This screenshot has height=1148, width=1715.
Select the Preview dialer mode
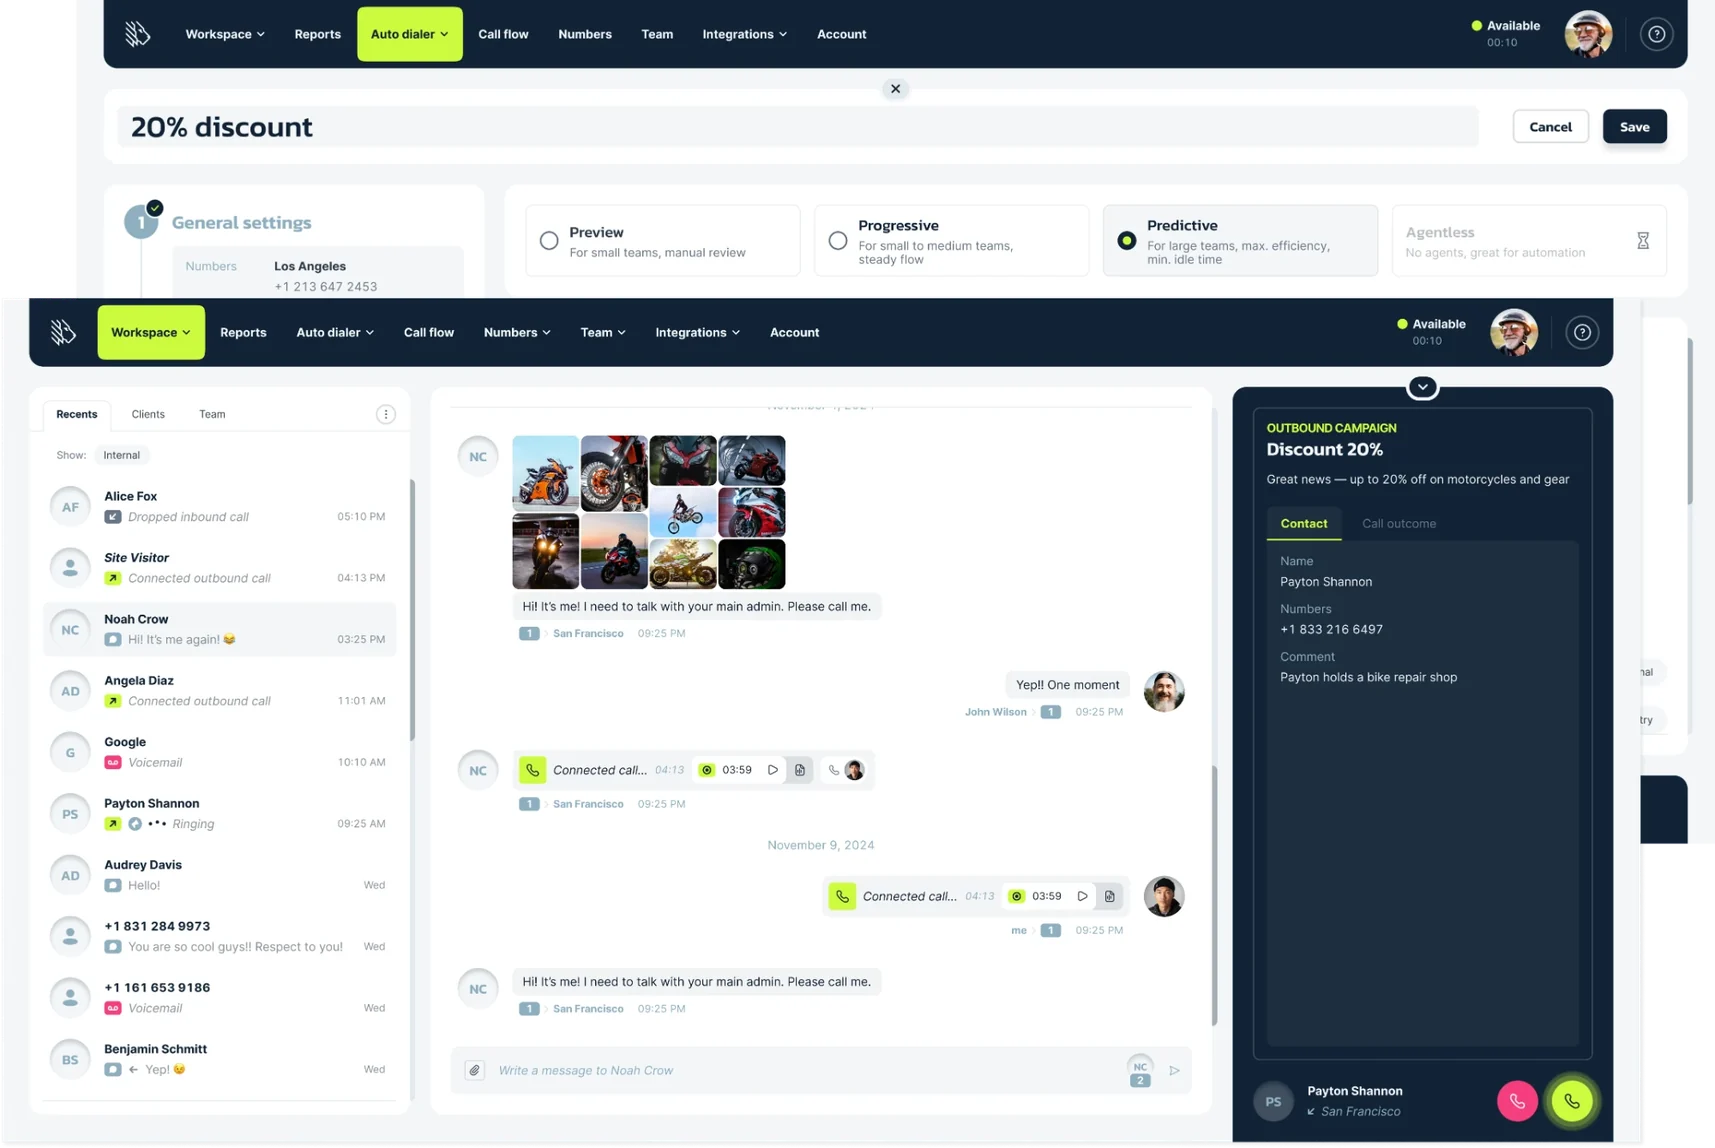(663, 241)
